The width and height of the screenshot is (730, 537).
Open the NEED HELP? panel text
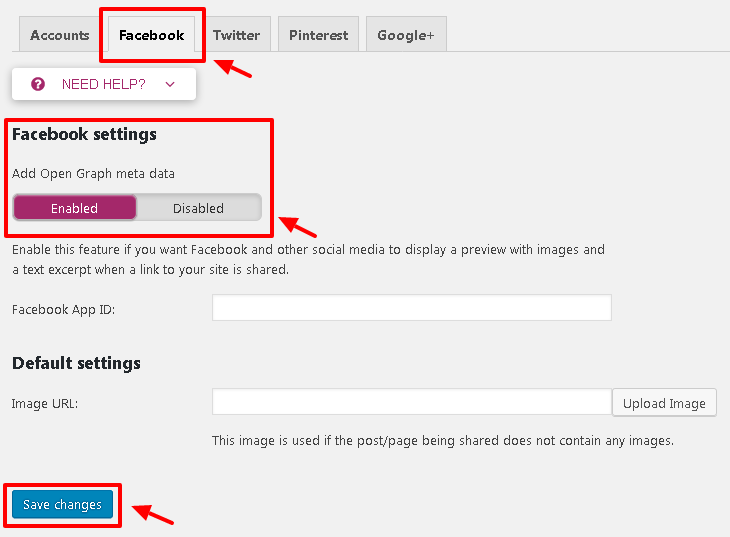point(103,84)
